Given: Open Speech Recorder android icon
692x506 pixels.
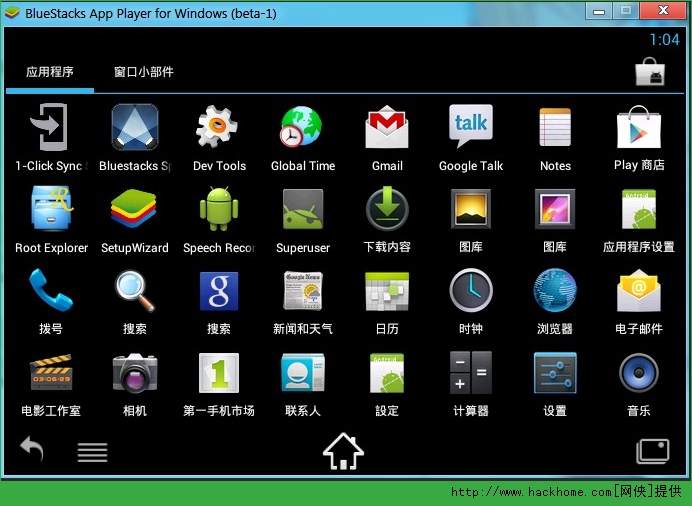Looking at the screenshot, I should point(219,209).
